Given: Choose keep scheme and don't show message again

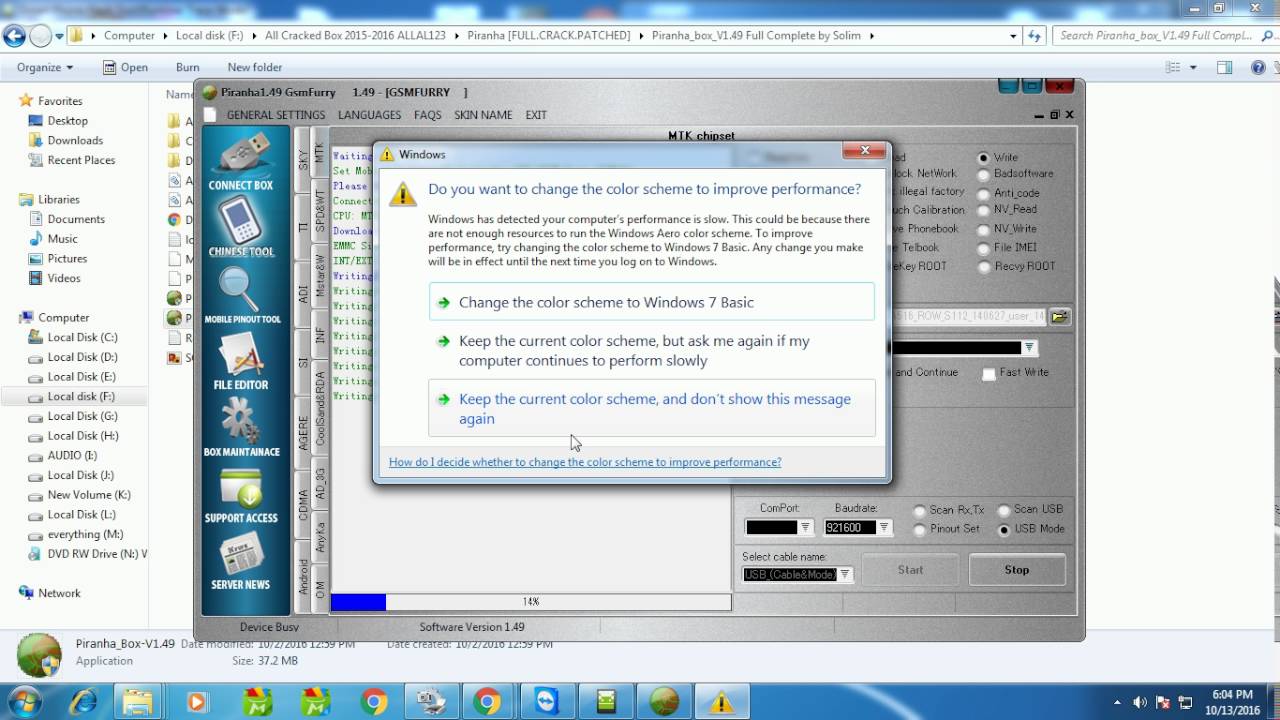Looking at the screenshot, I should click(x=652, y=408).
